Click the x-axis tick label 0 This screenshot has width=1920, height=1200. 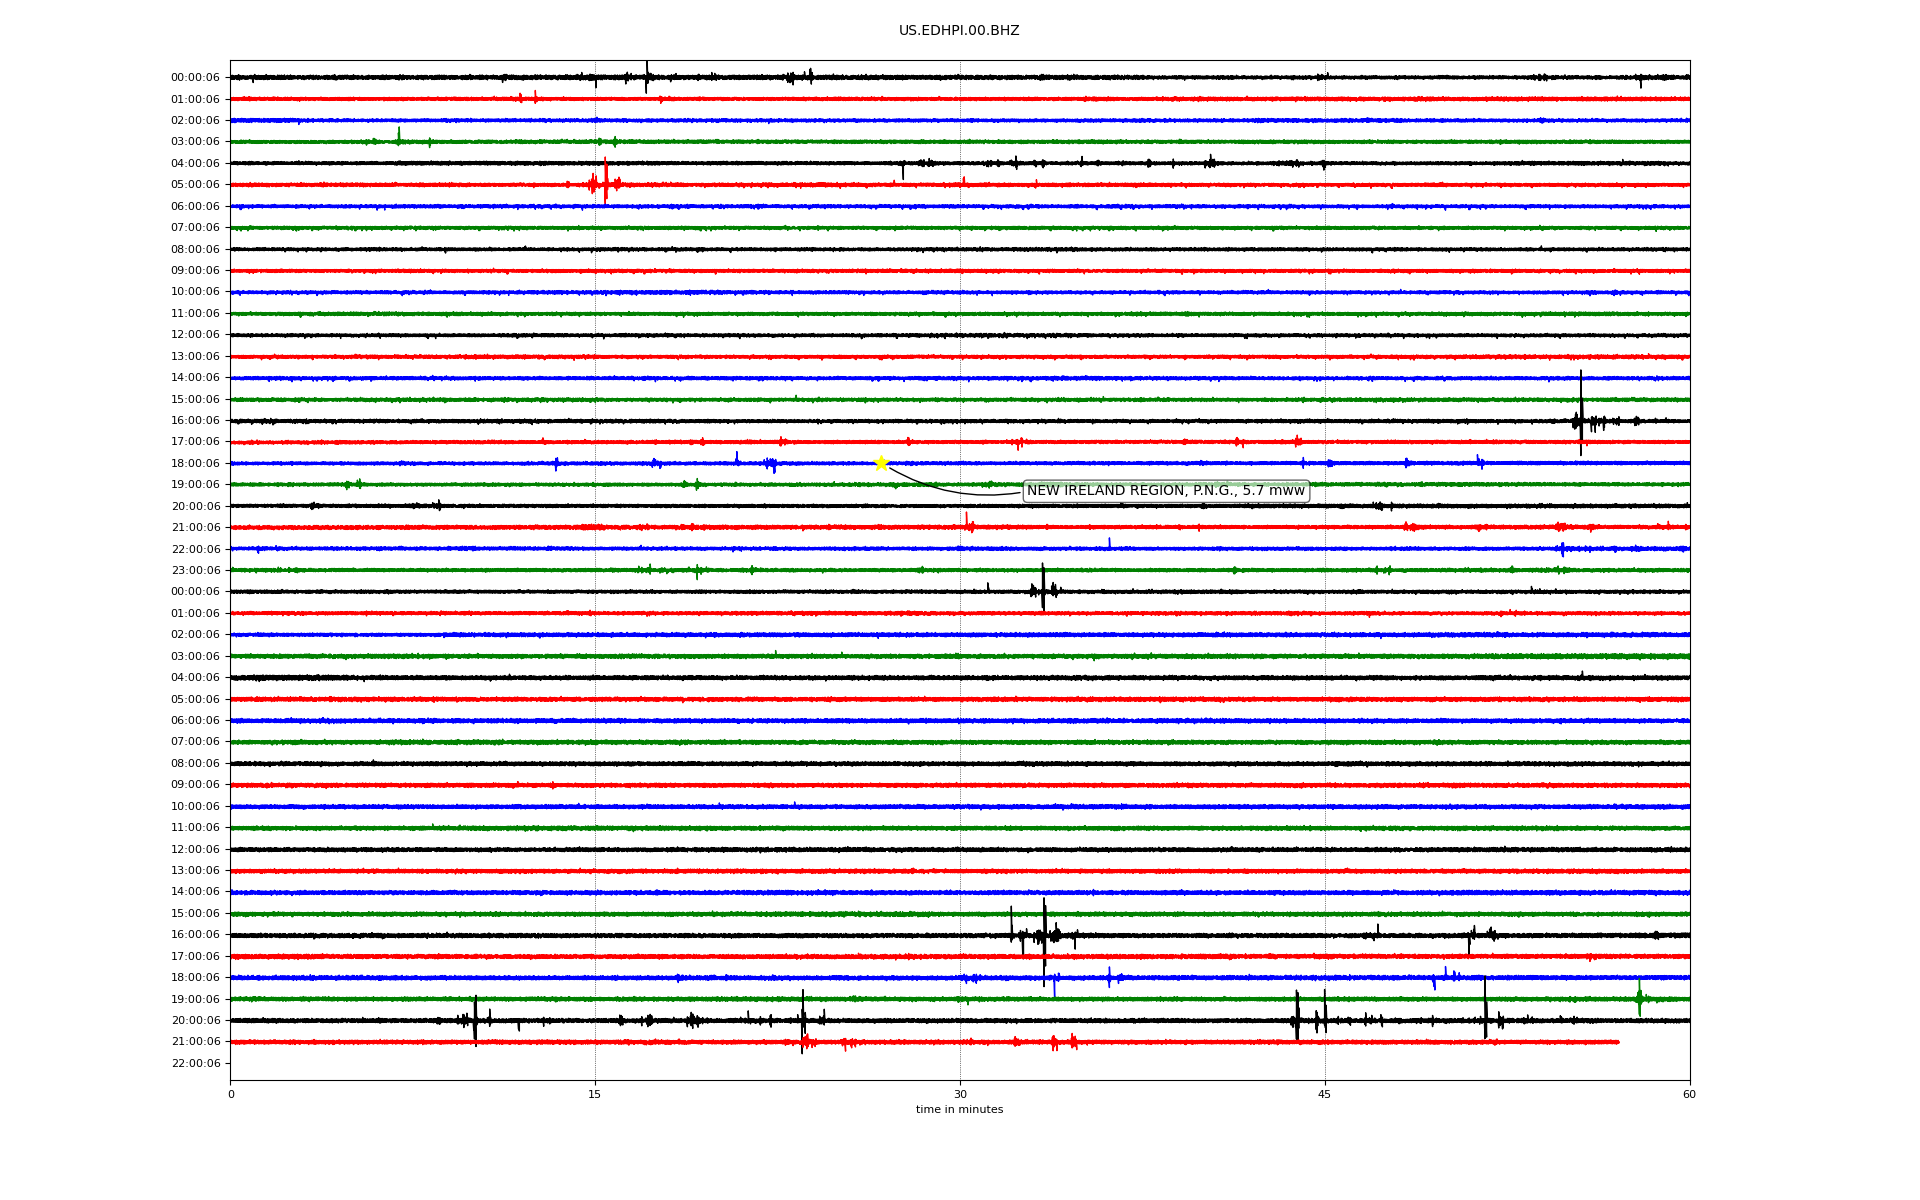pos(231,1094)
